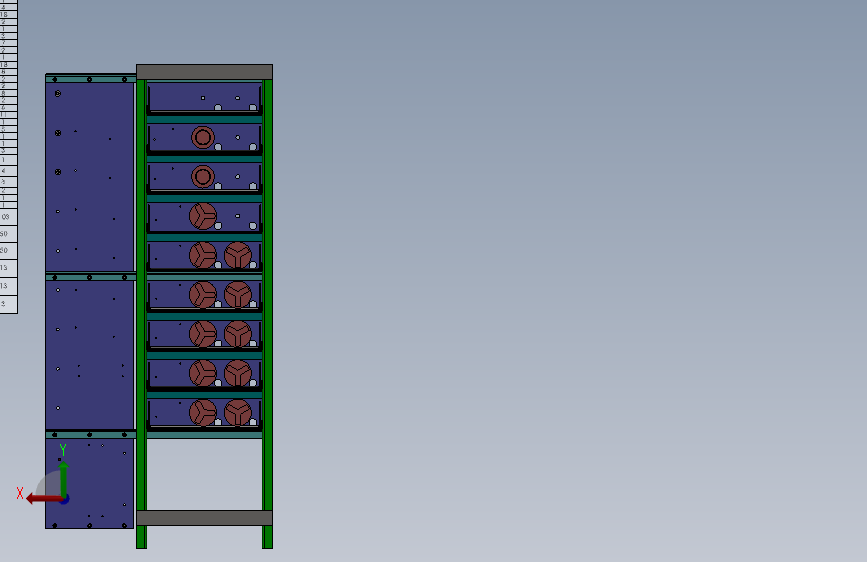
Task: Select the middle blue side panel
Action: (90, 355)
